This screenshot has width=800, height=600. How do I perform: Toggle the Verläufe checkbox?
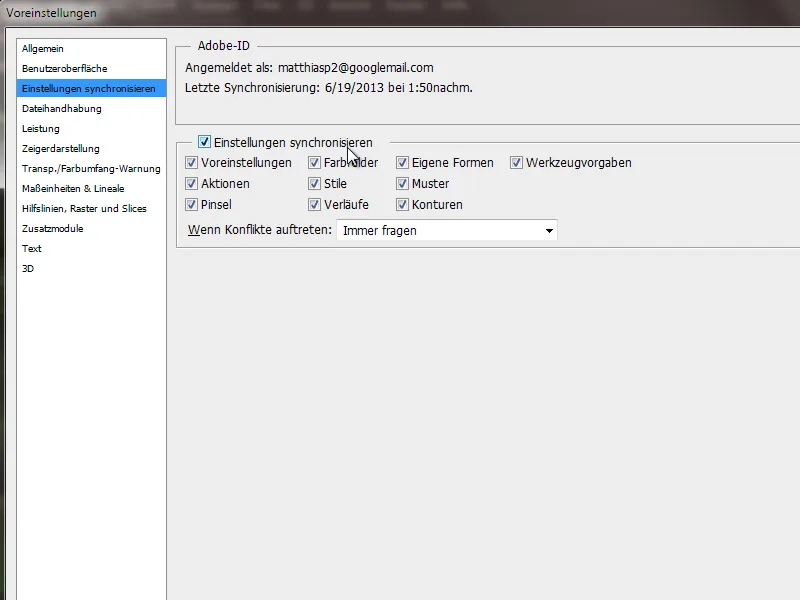coord(314,205)
